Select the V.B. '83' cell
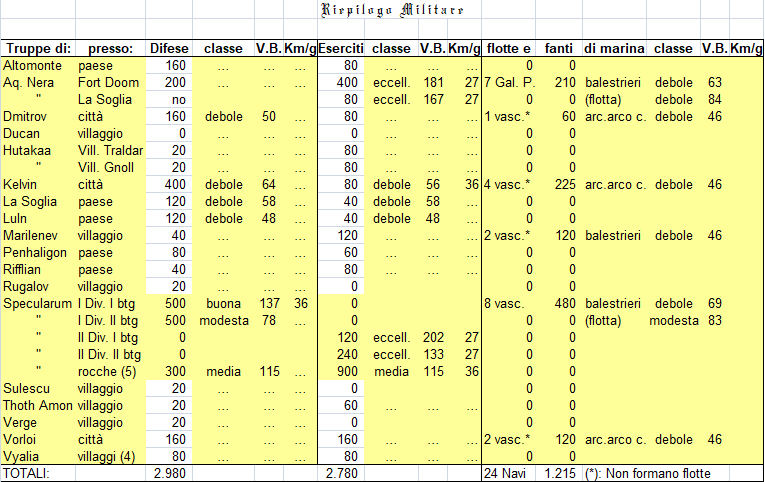This screenshot has width=765, height=482. click(715, 321)
